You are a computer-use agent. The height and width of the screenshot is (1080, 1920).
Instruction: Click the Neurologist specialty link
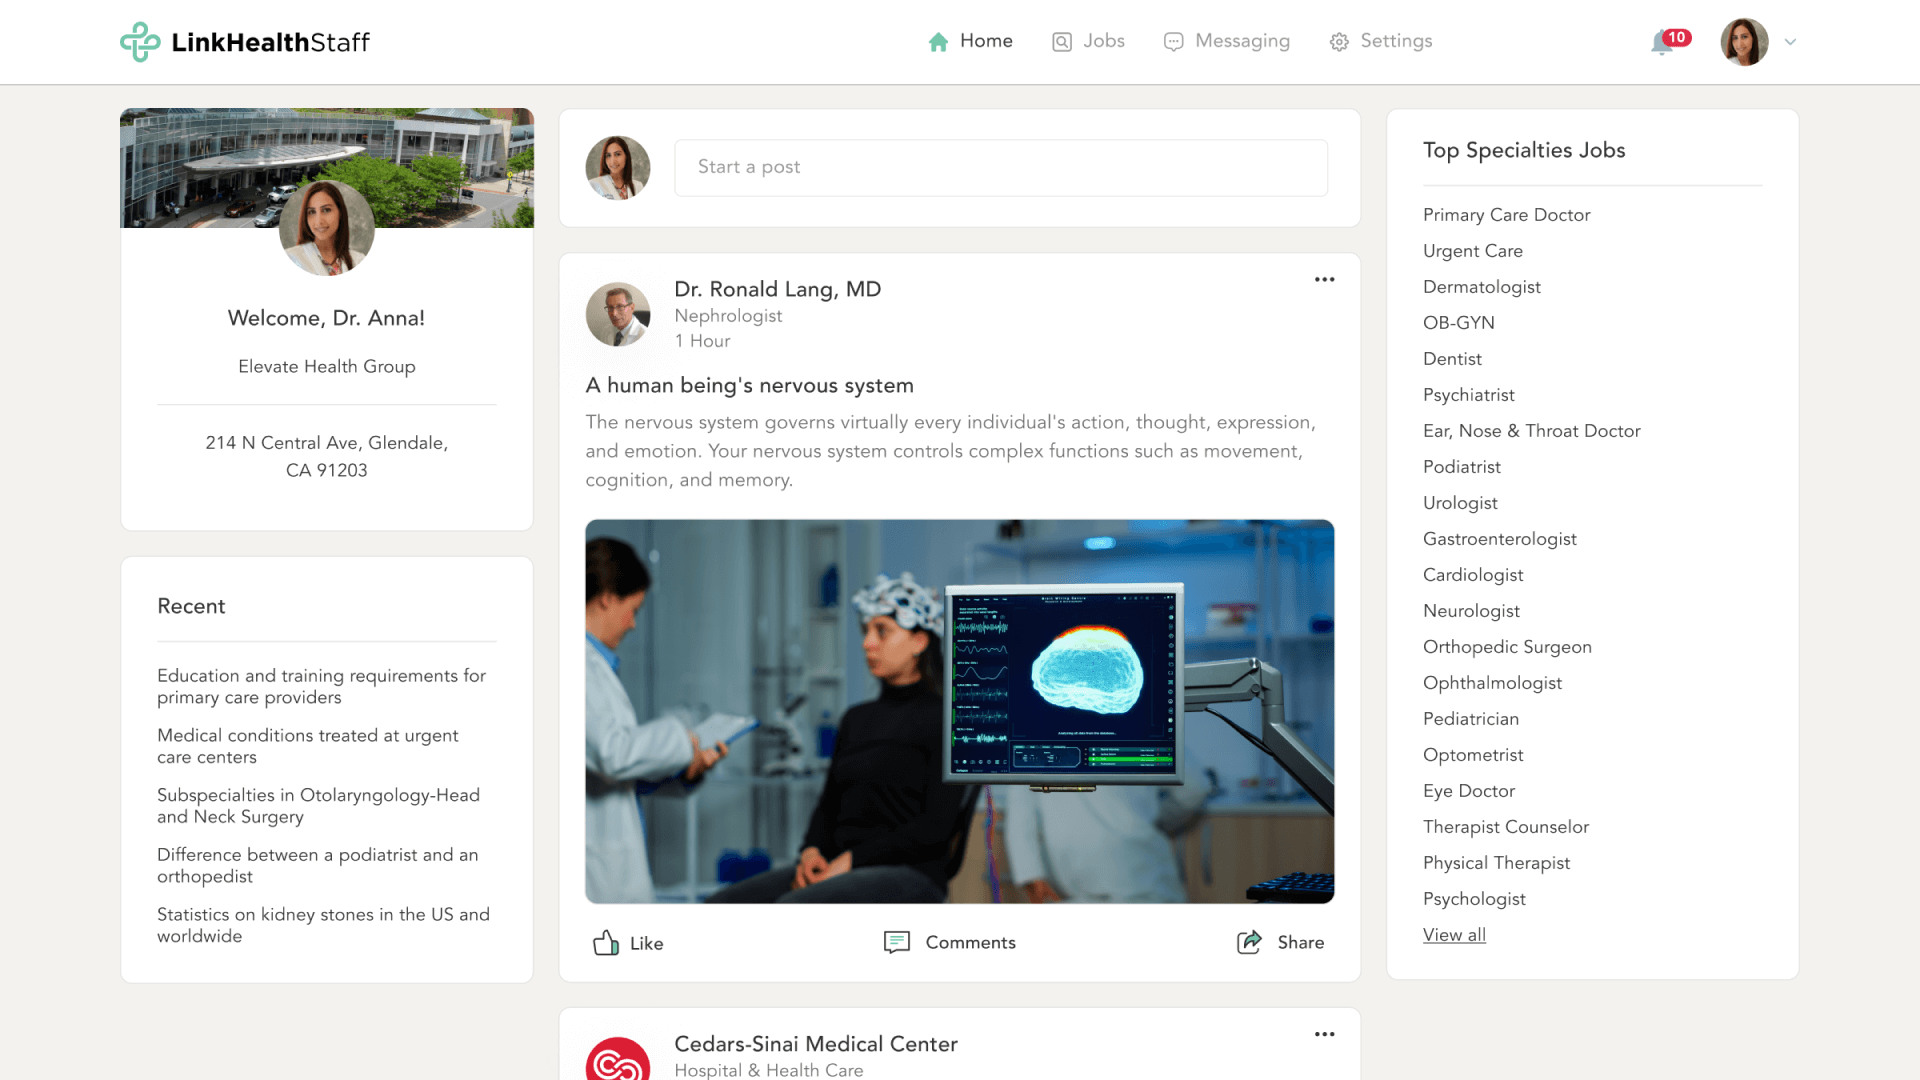[x=1470, y=611]
